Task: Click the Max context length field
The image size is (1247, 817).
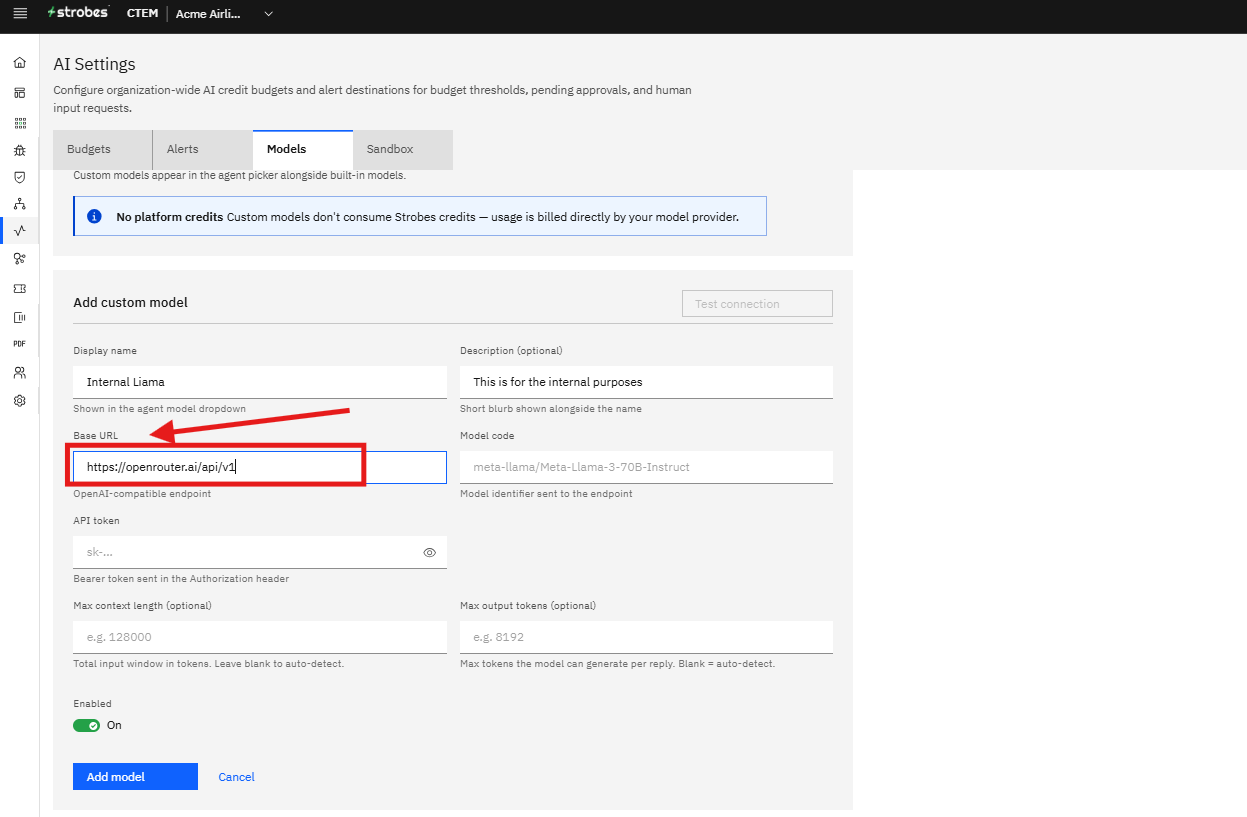Action: 260,637
